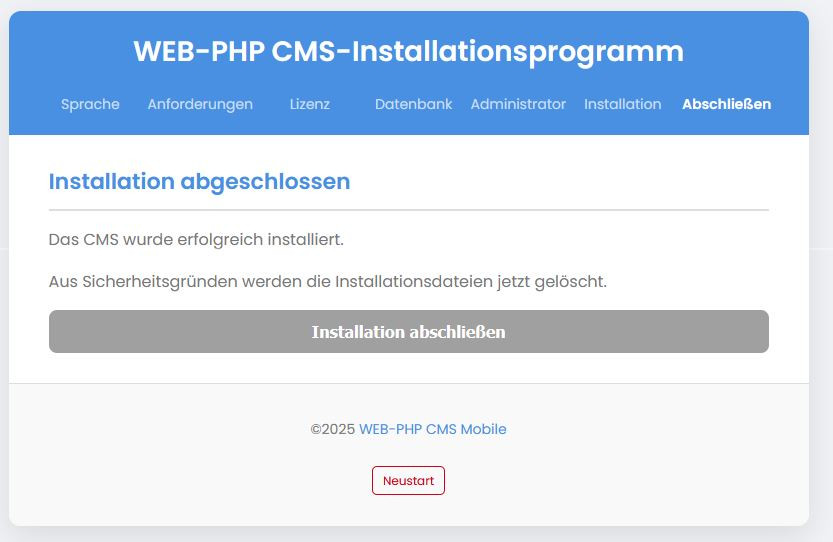833x542 pixels.
Task: Open the WEB-PHP CMS Mobile link
Action: [432, 429]
